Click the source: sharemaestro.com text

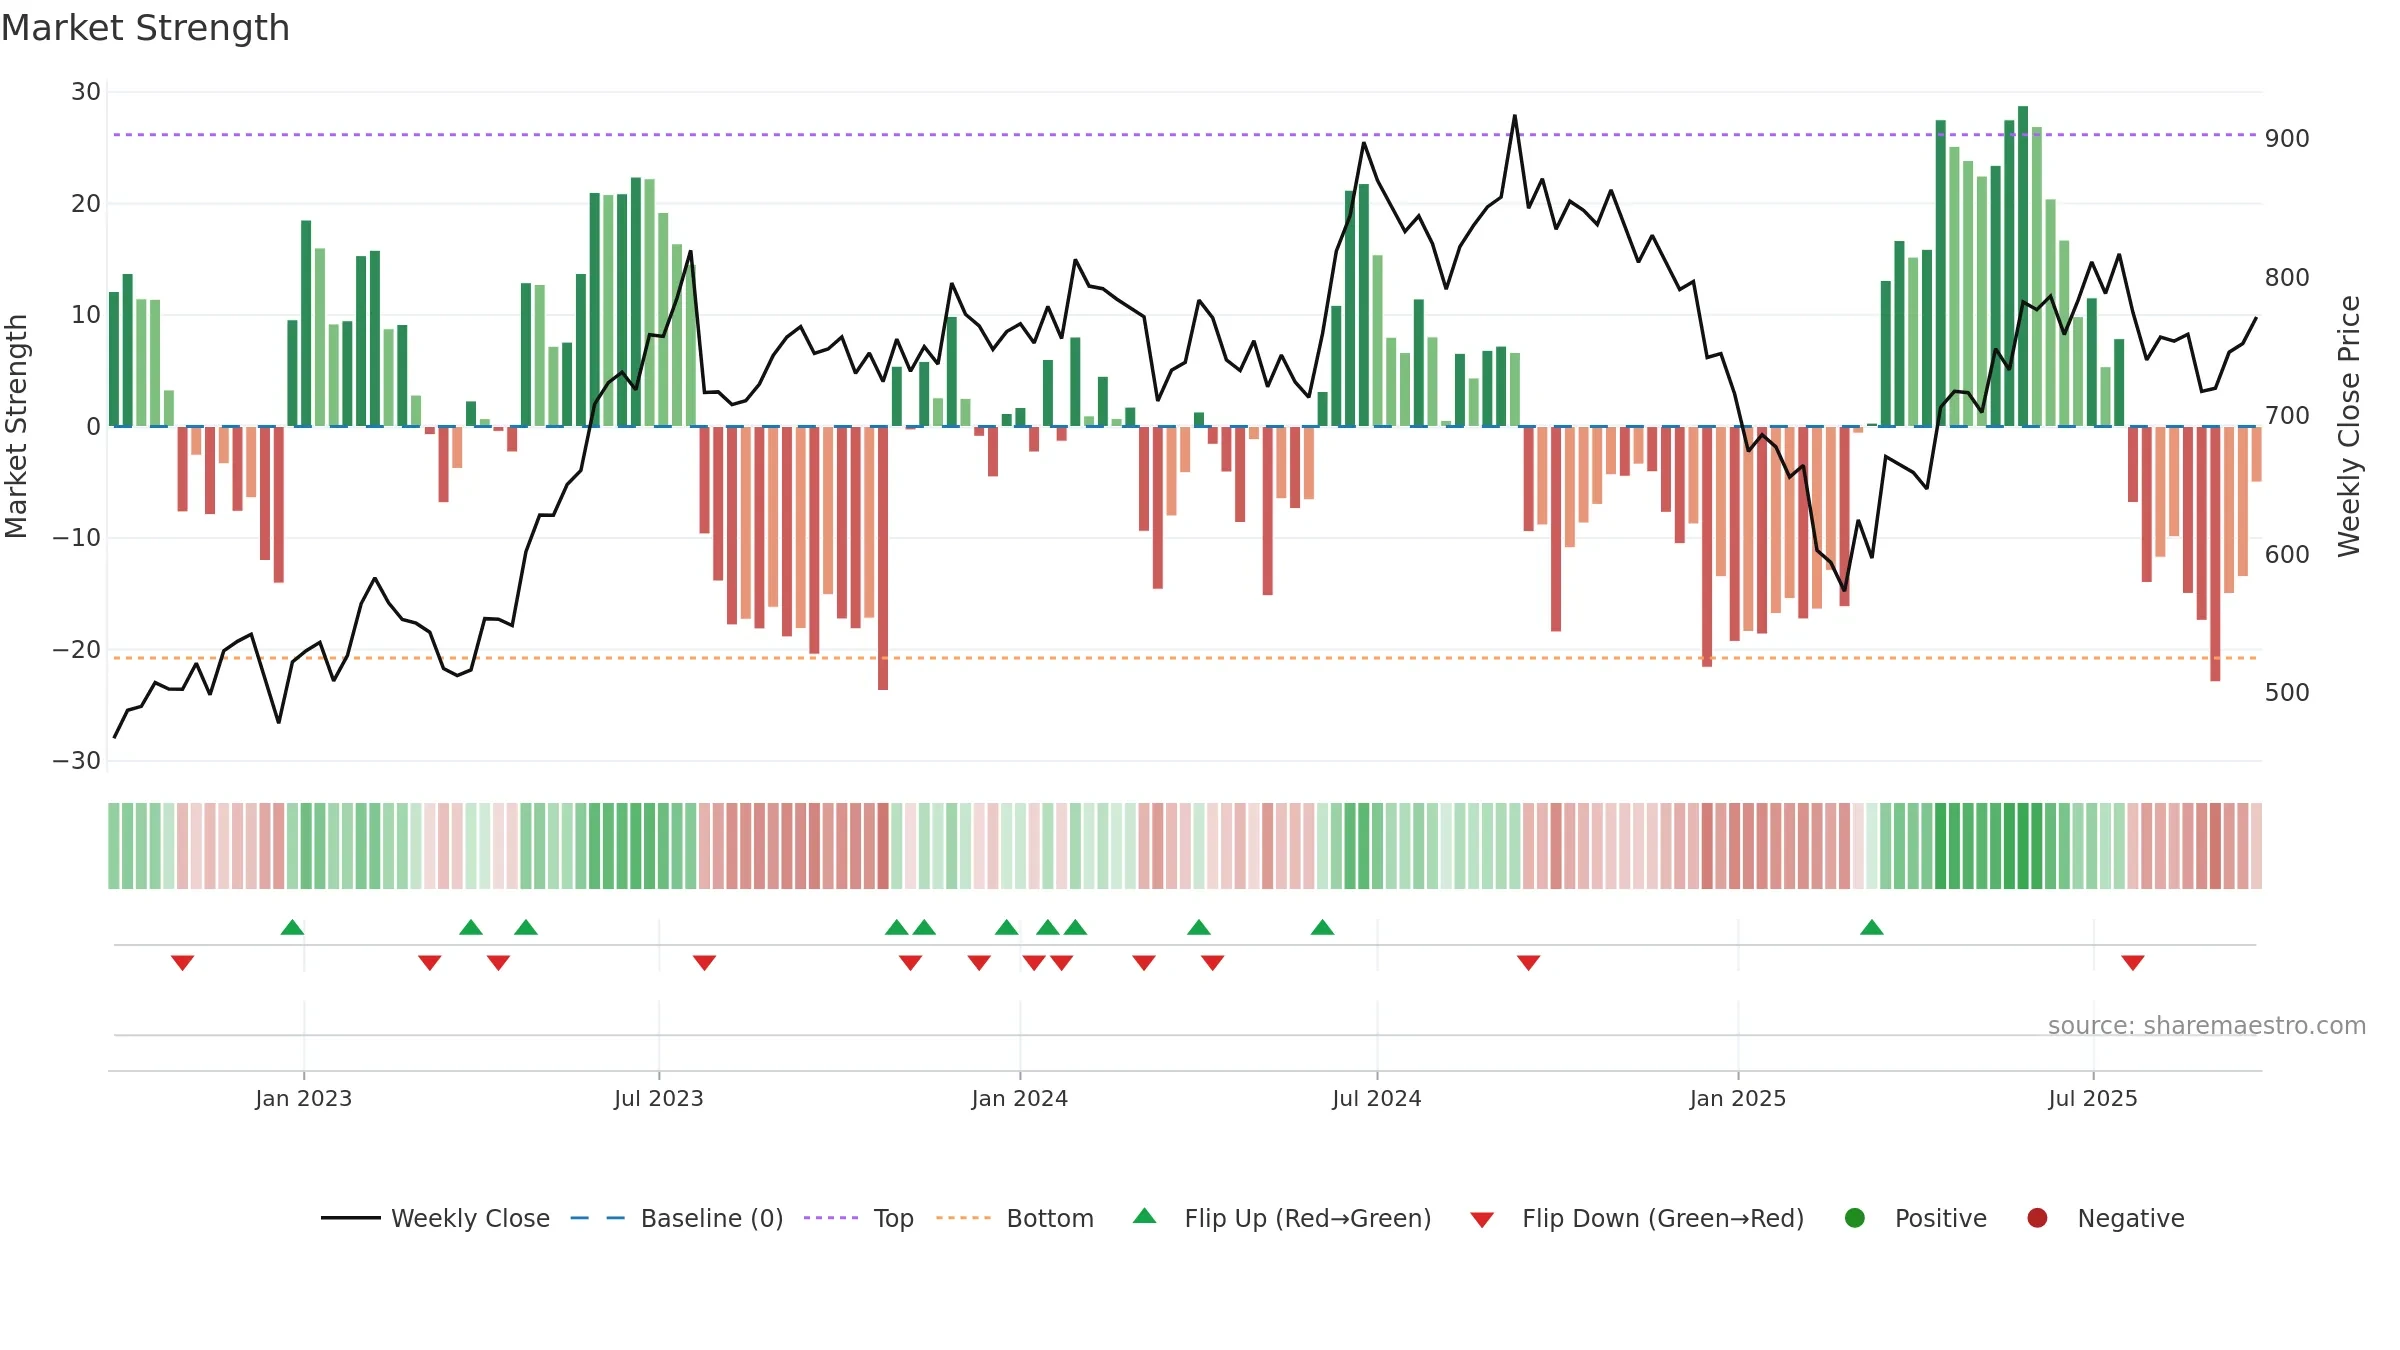[x=2207, y=1025]
